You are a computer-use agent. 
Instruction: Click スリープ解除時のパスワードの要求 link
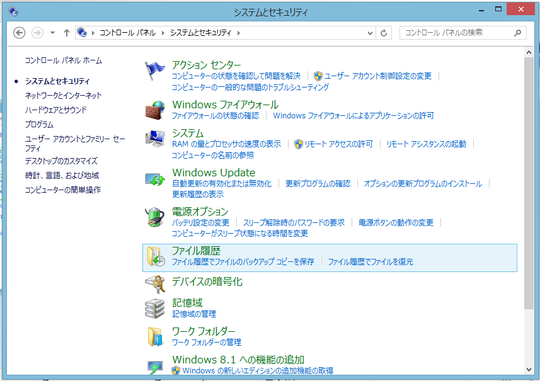(x=294, y=223)
